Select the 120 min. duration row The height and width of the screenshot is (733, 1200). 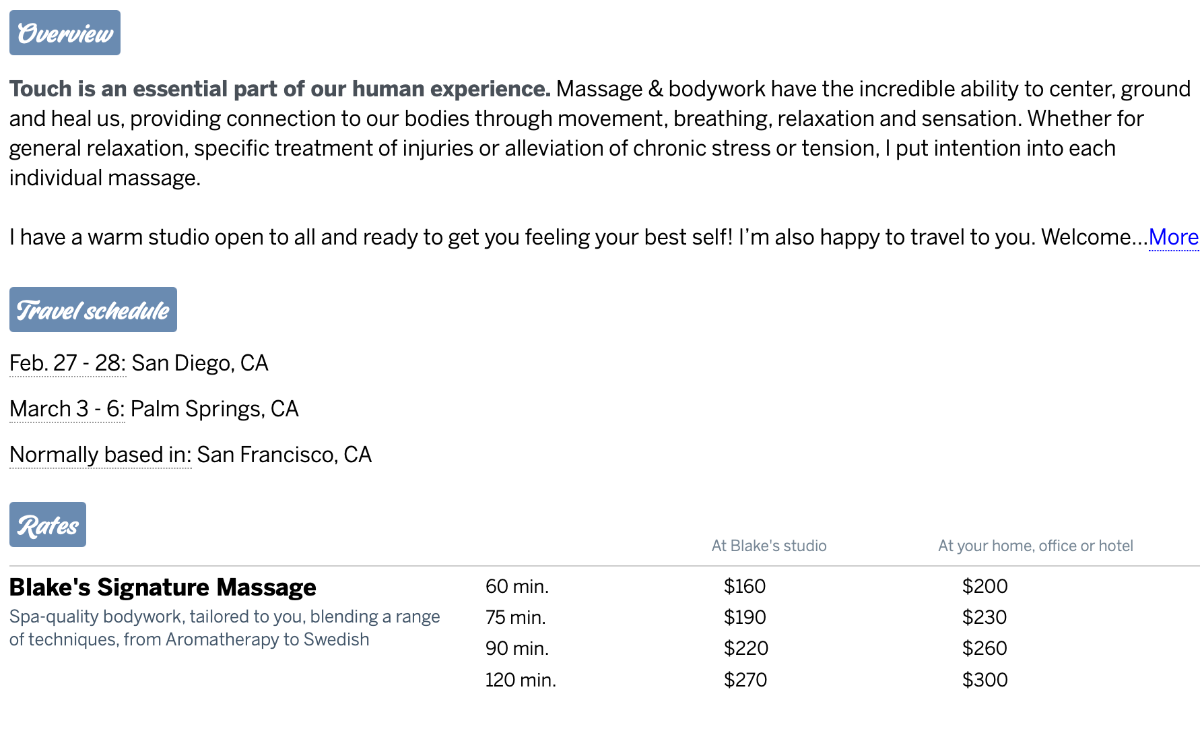point(521,680)
